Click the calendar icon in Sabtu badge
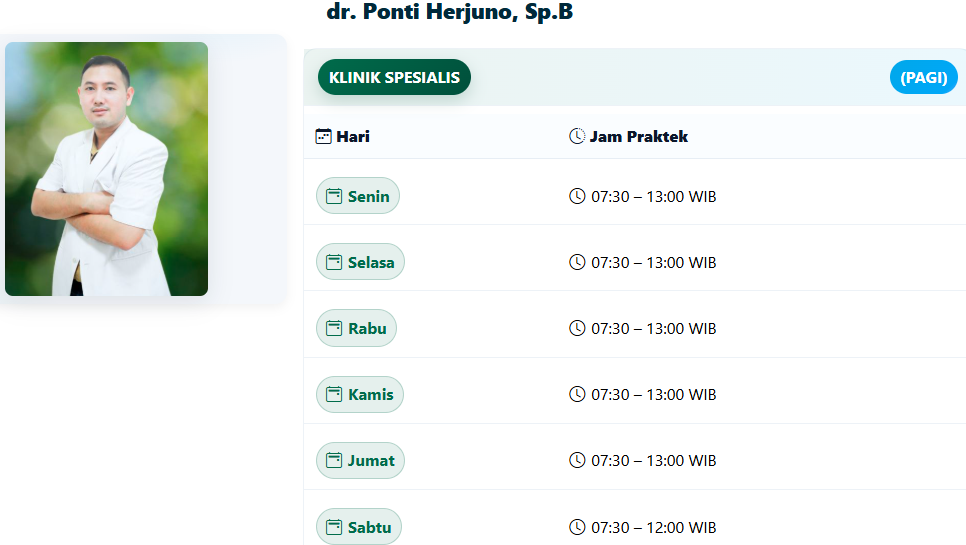The height and width of the screenshot is (545, 966). click(335, 527)
